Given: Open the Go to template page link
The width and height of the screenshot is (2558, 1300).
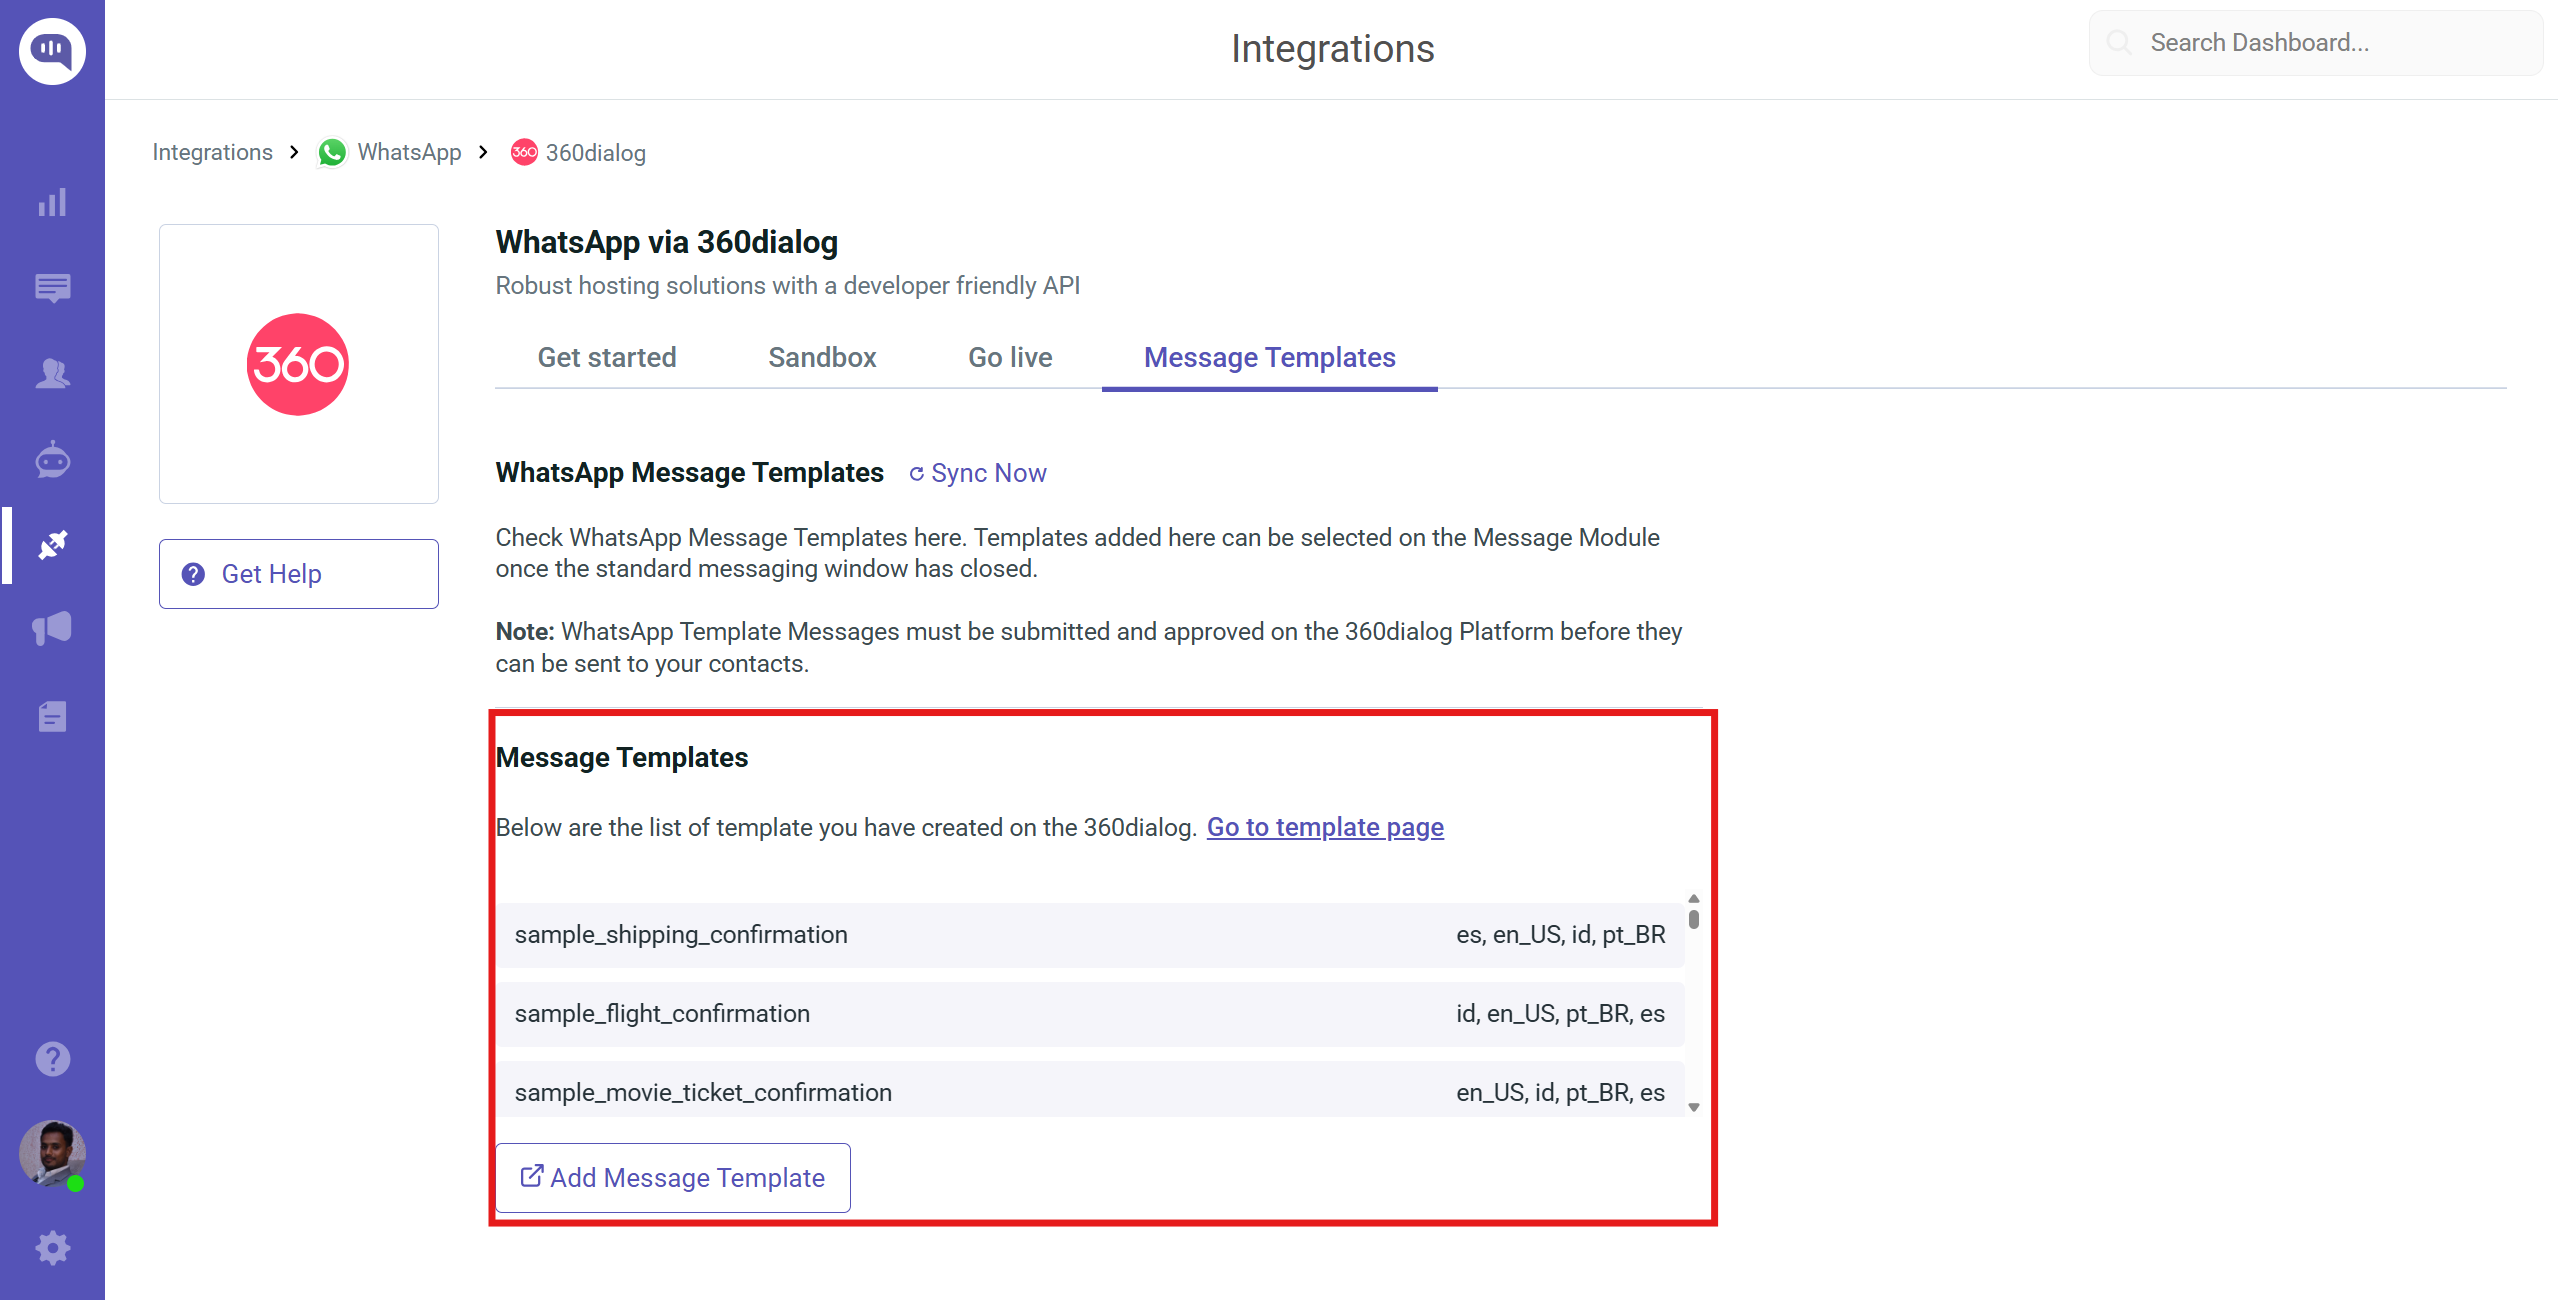Looking at the screenshot, I should [1325, 827].
